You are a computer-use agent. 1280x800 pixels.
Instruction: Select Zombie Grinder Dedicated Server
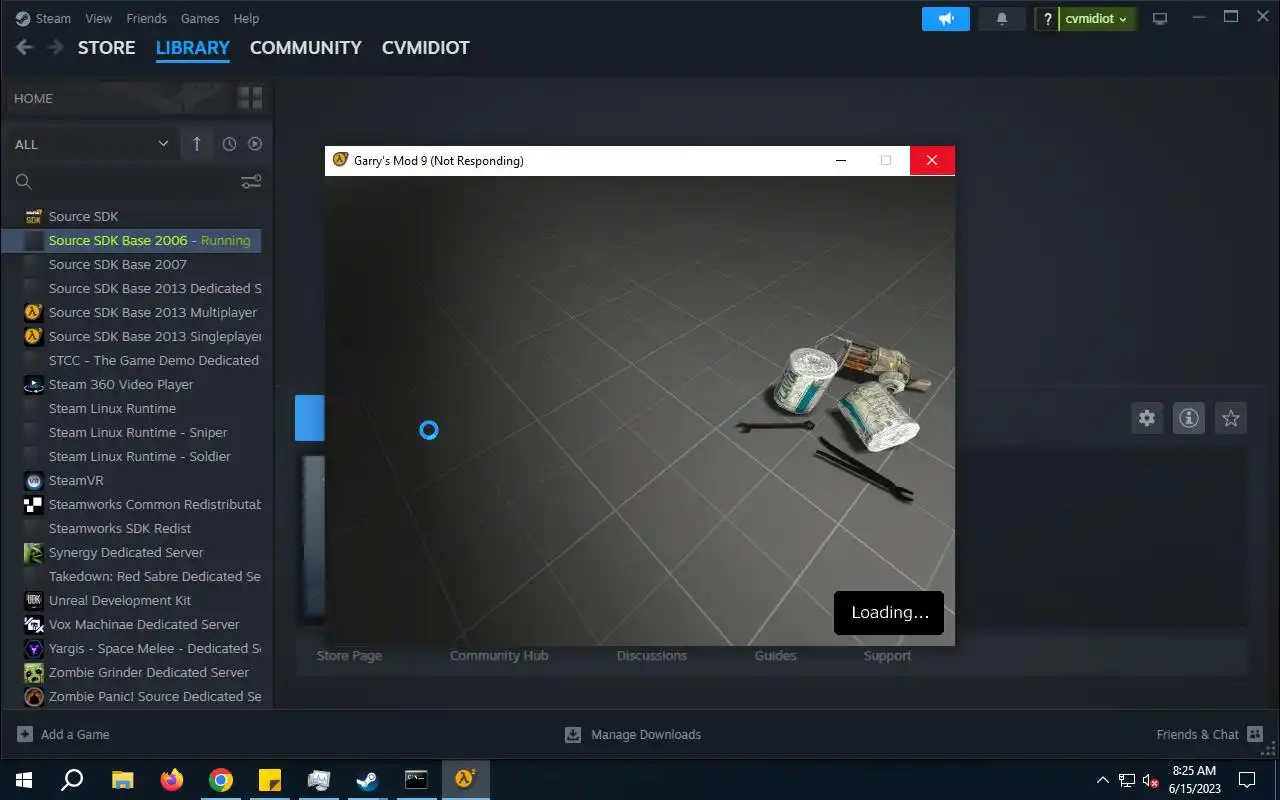pyautogui.click(x=131, y=672)
